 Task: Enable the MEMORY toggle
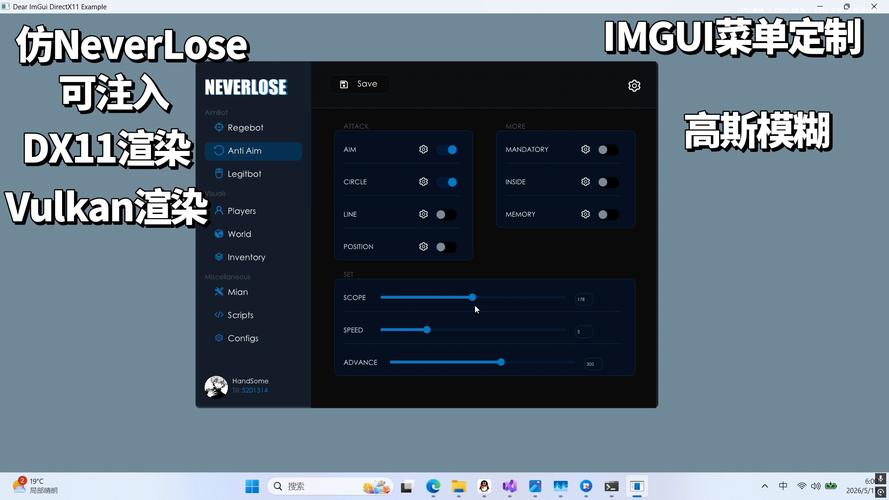pos(608,214)
